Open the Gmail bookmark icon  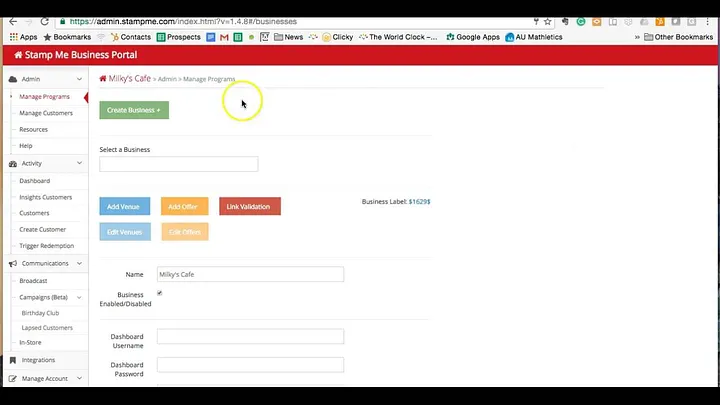click(x=224, y=37)
